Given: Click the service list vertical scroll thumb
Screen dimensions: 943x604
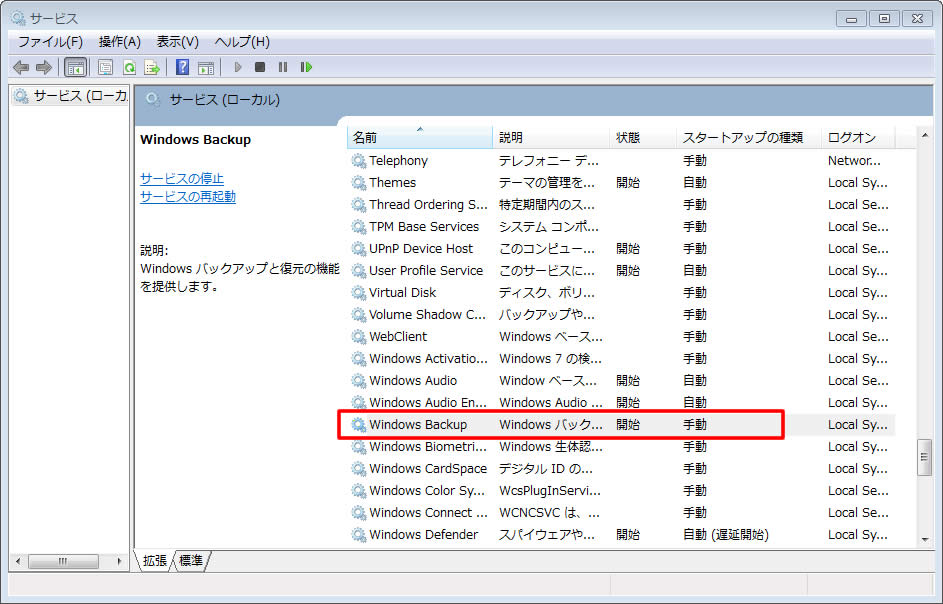Looking at the screenshot, I should pyautogui.click(x=924, y=458).
